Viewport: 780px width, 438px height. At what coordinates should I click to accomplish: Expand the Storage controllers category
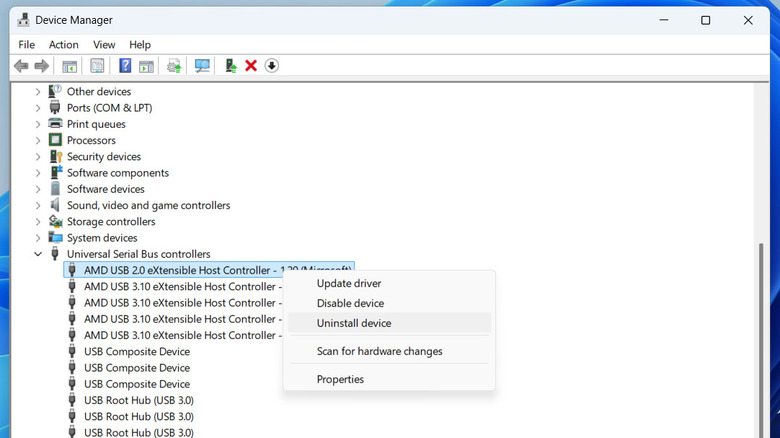pos(38,222)
